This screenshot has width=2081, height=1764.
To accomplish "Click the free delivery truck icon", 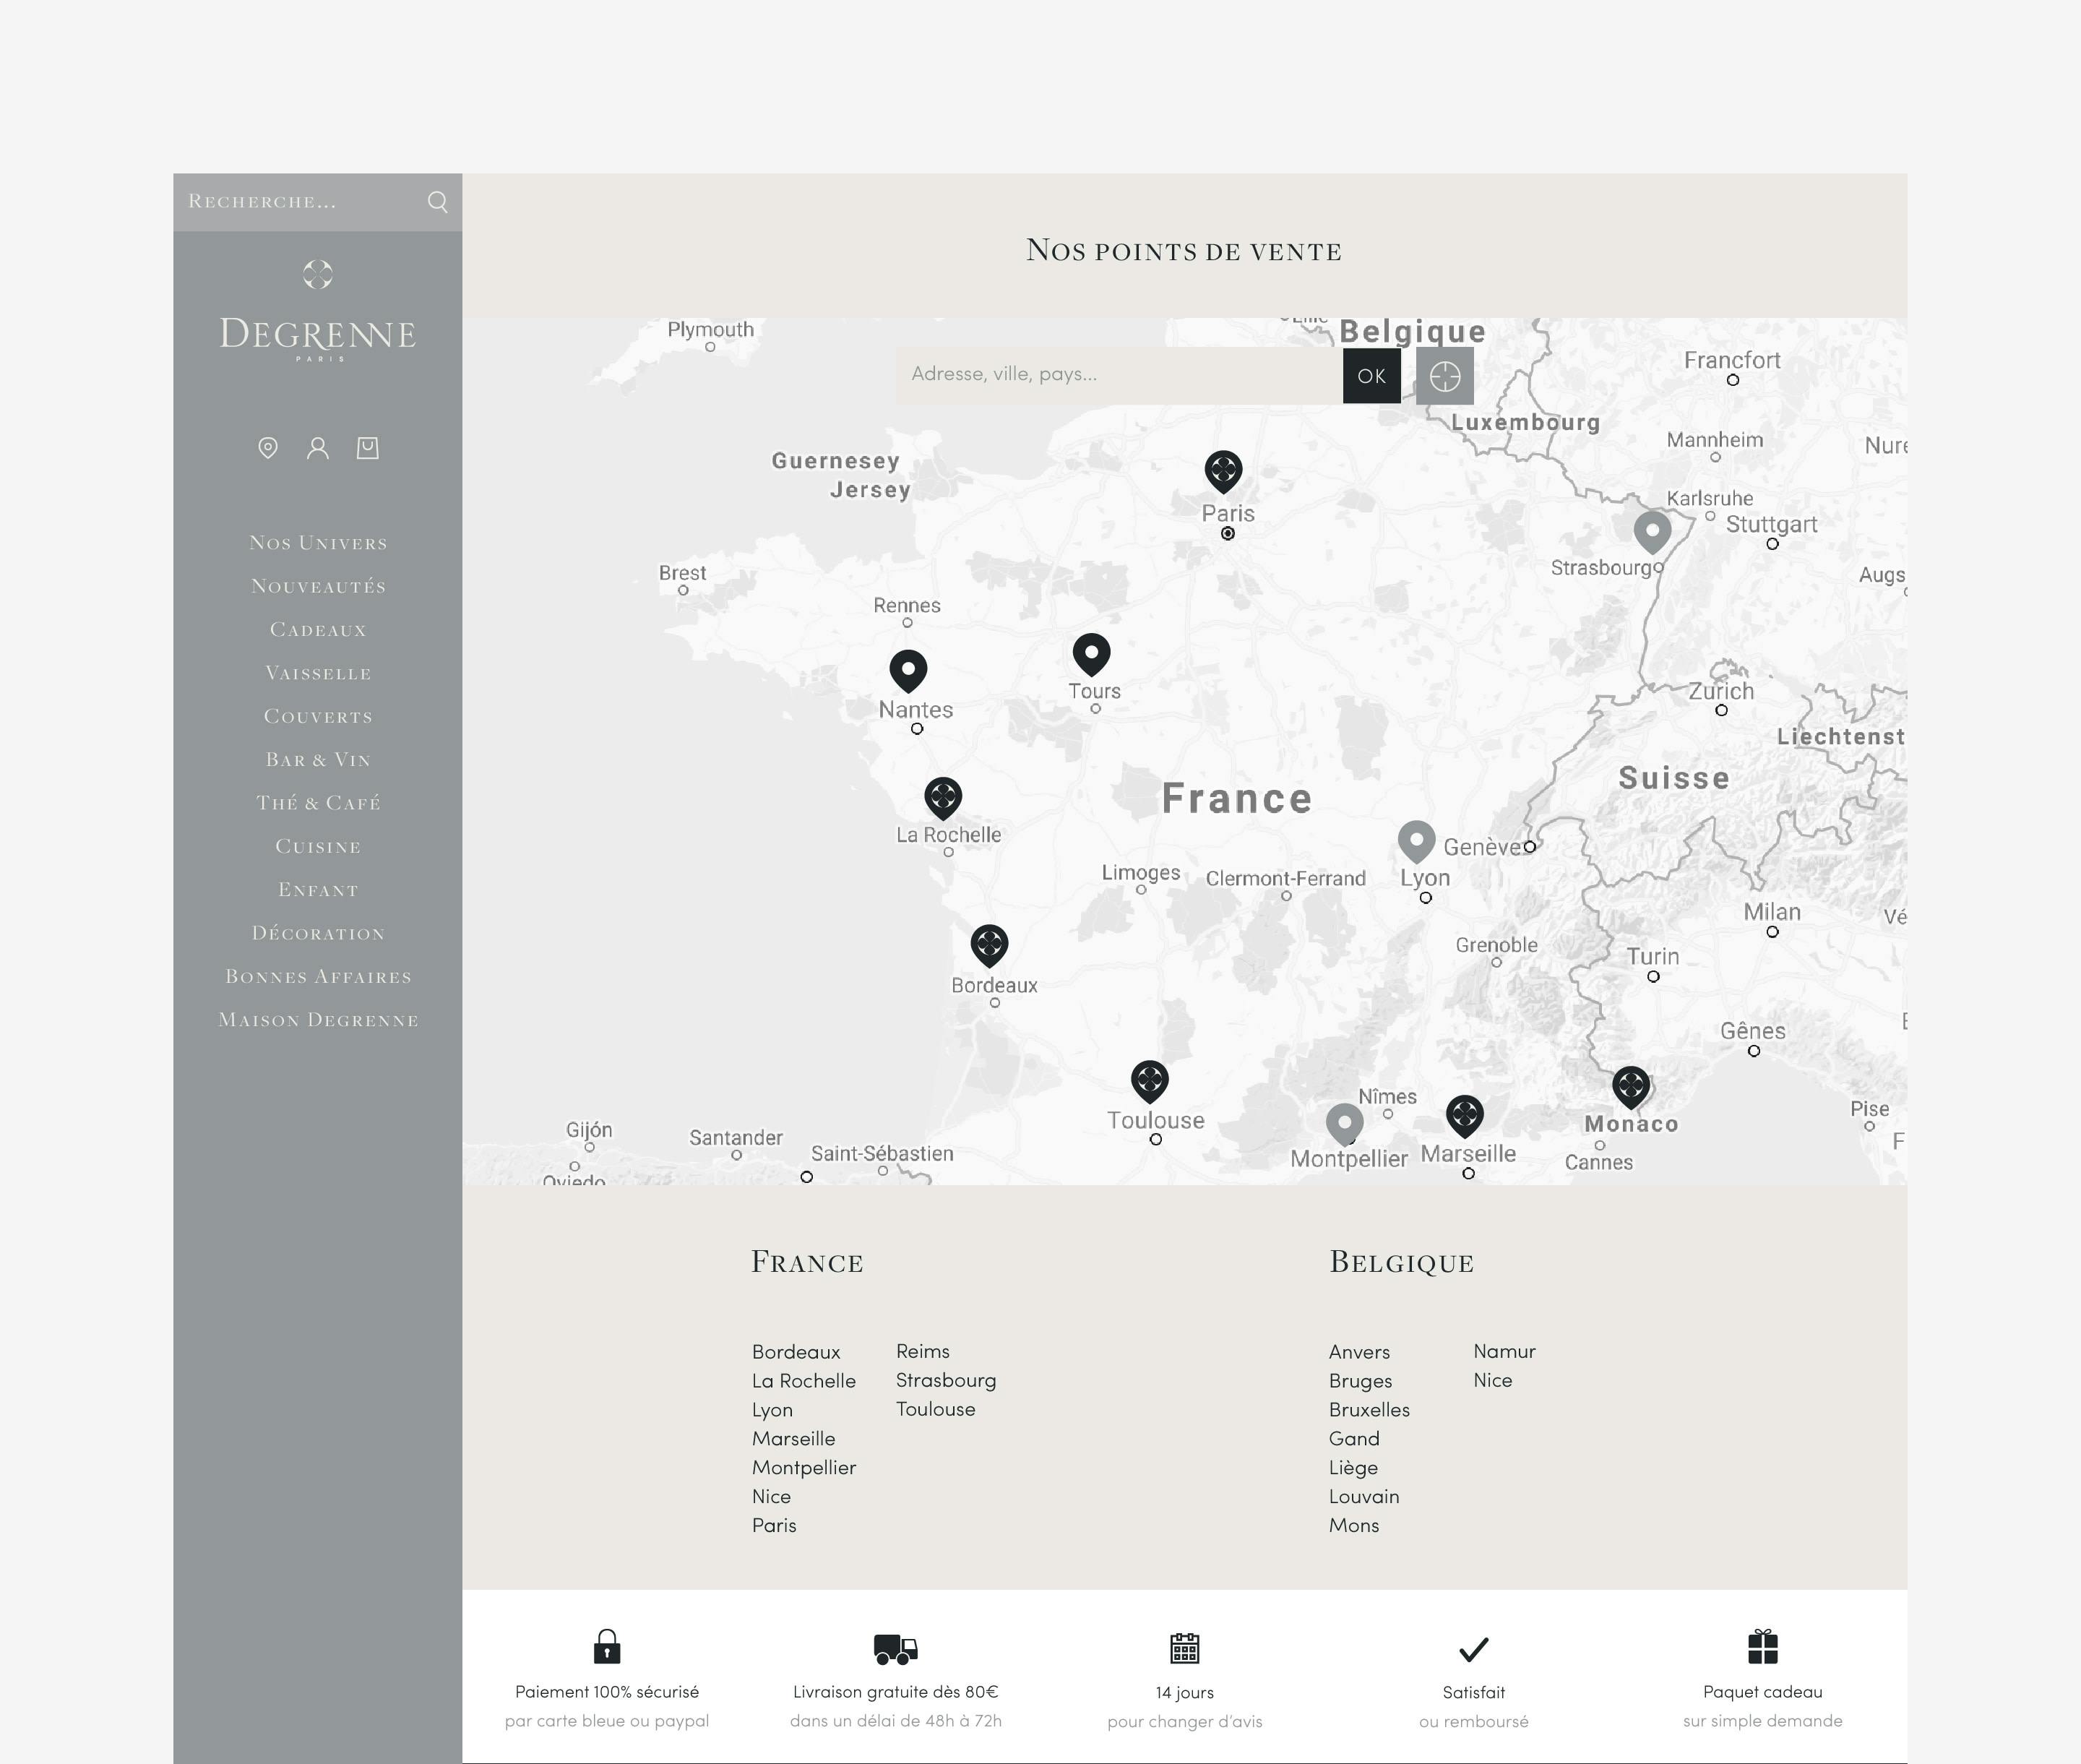I will pos(896,1648).
